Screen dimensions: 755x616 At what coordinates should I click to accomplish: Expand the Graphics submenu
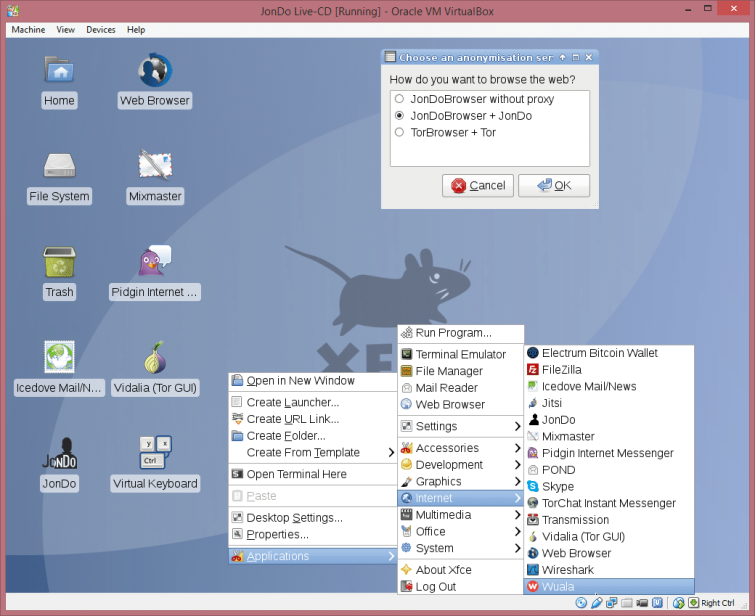click(460, 482)
